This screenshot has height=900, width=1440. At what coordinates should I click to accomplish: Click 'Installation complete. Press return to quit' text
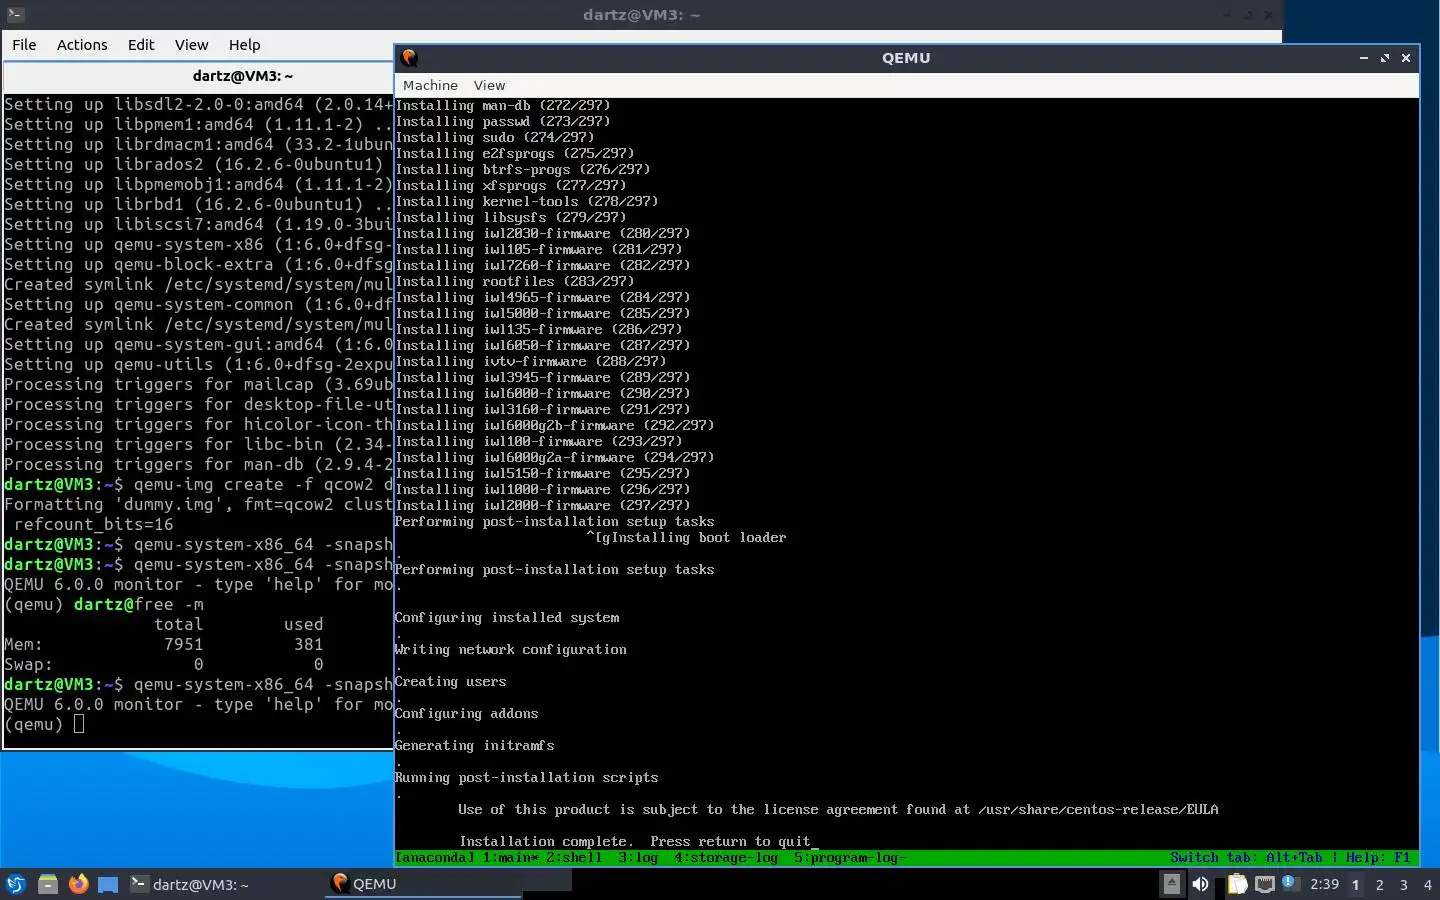click(x=634, y=842)
